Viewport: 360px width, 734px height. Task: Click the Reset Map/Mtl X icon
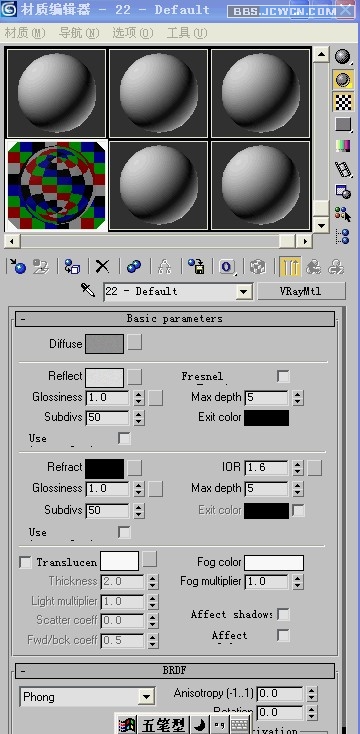pyautogui.click(x=103, y=267)
